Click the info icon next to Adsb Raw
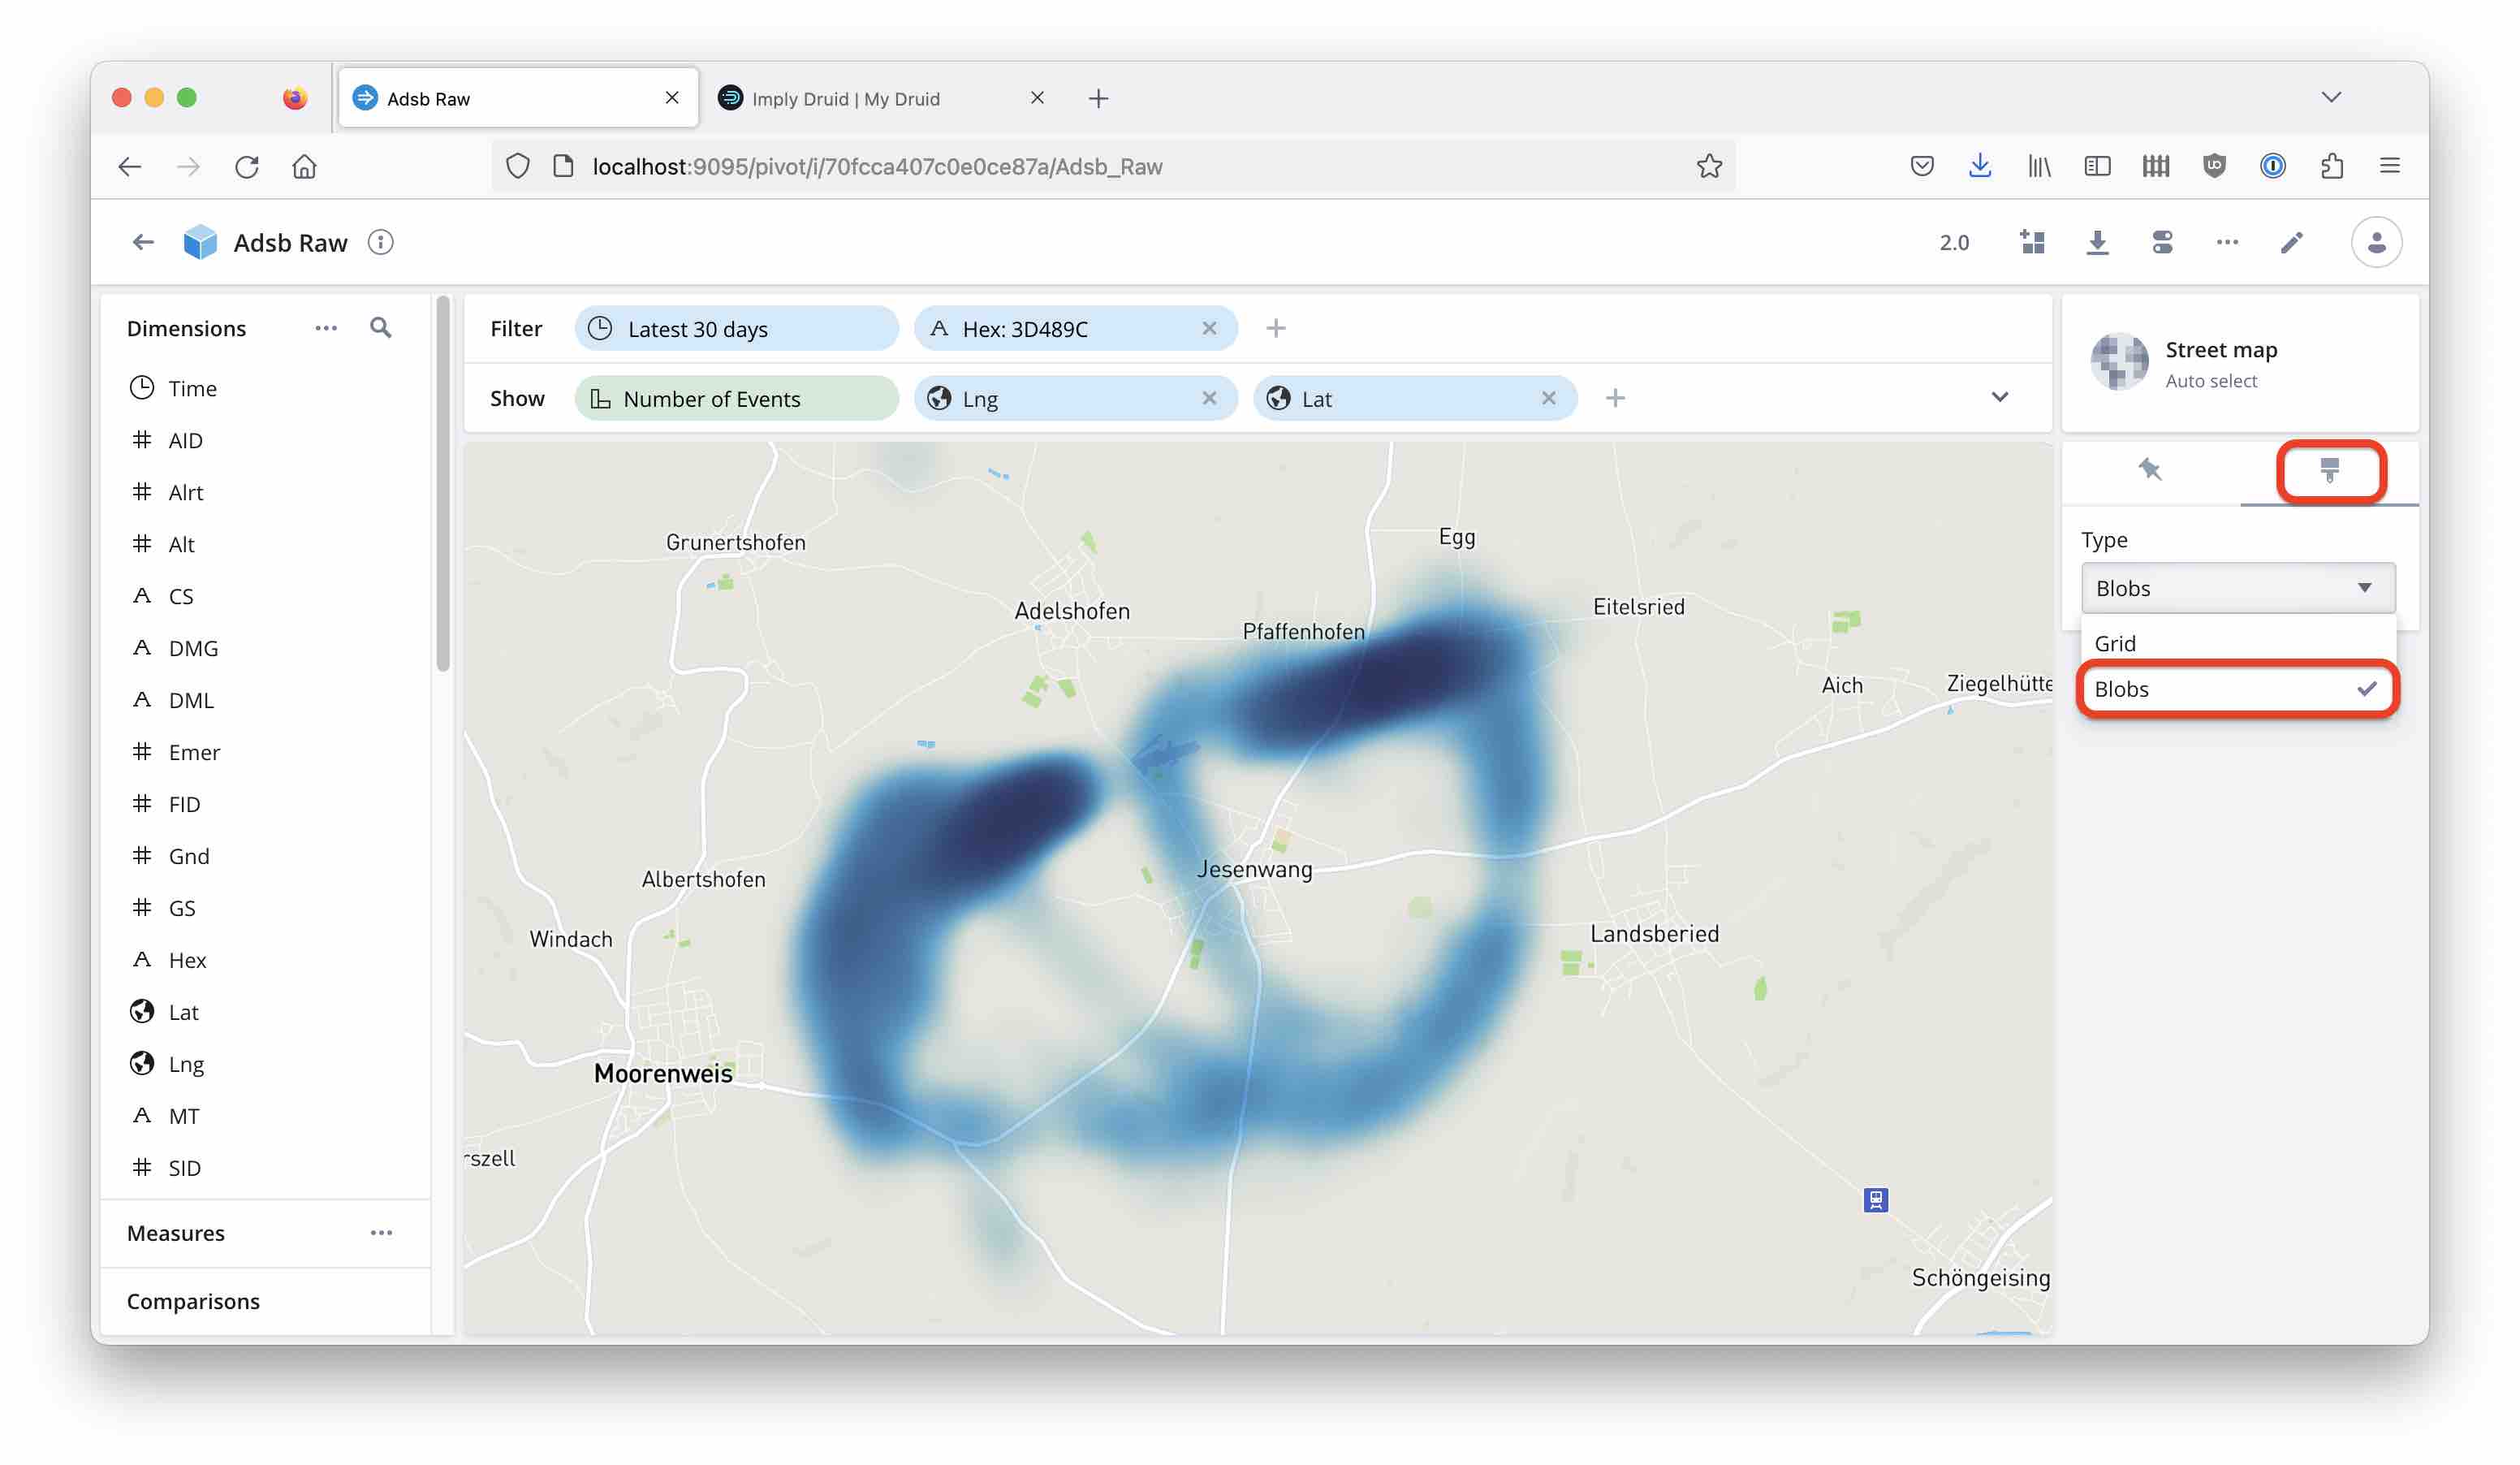2520x1465 pixels. pyautogui.click(x=380, y=242)
